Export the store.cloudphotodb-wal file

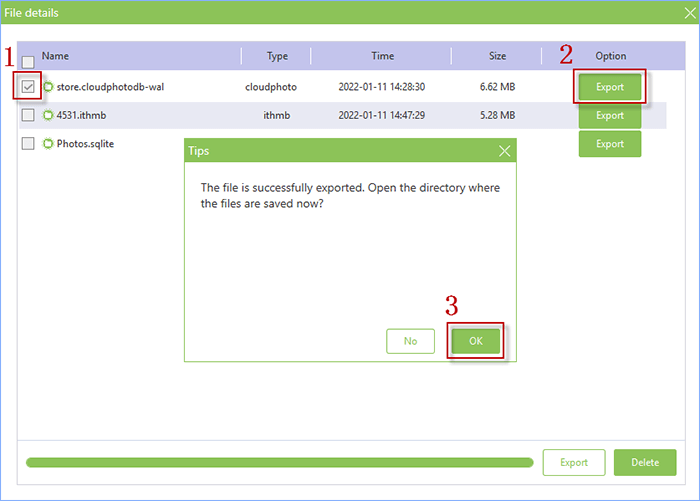pos(610,87)
